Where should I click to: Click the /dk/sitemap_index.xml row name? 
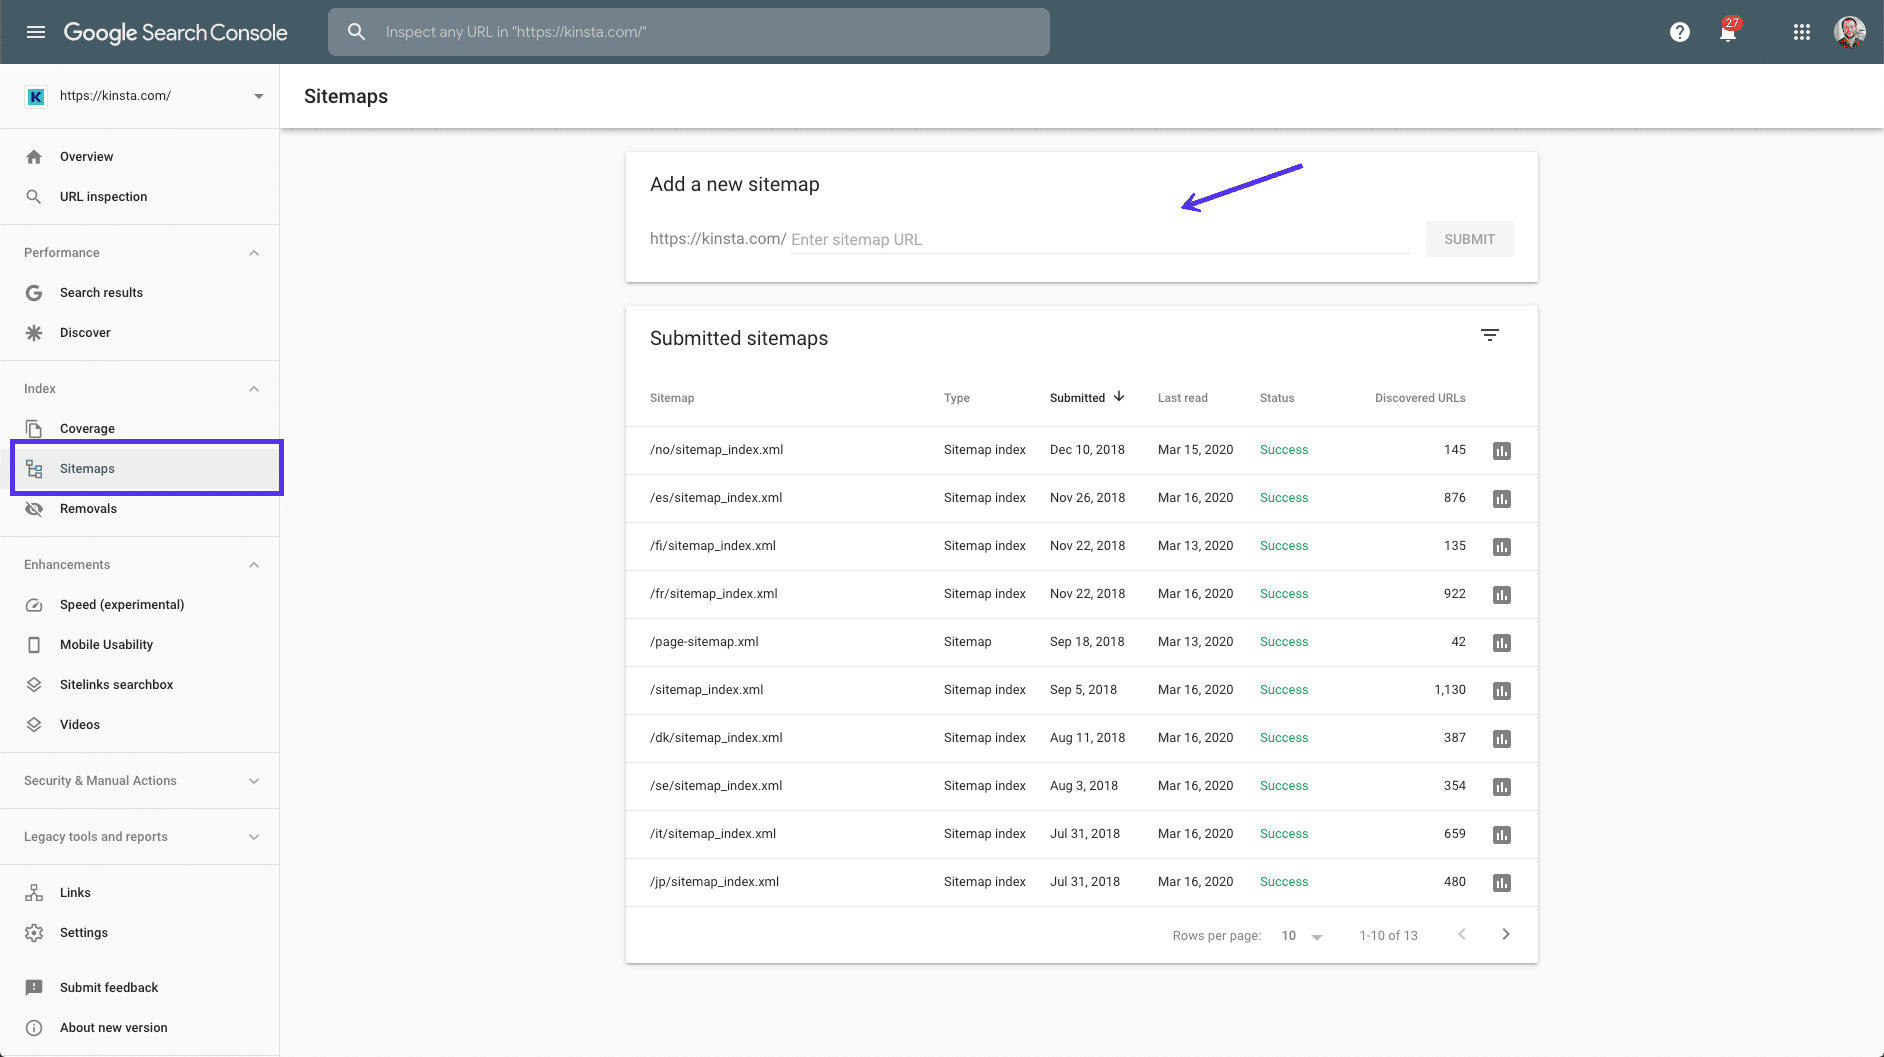[716, 738]
